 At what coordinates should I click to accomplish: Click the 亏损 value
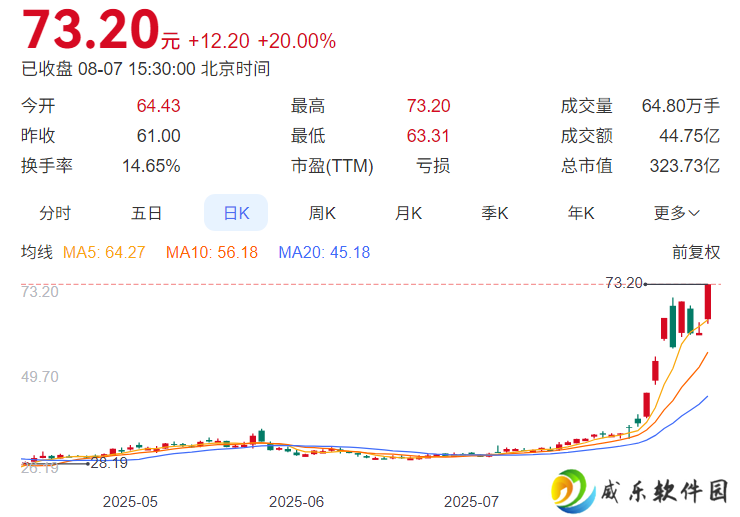(x=433, y=166)
